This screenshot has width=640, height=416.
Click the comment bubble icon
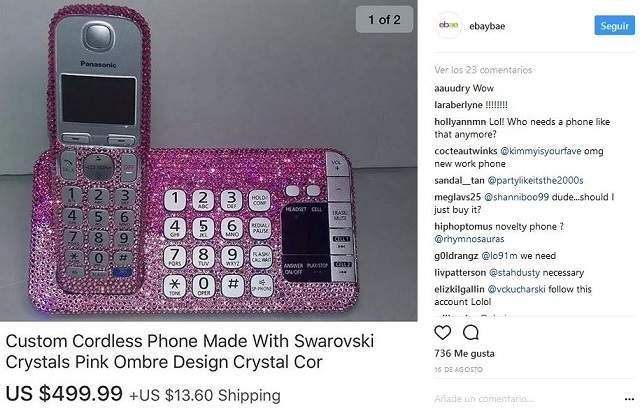471,332
